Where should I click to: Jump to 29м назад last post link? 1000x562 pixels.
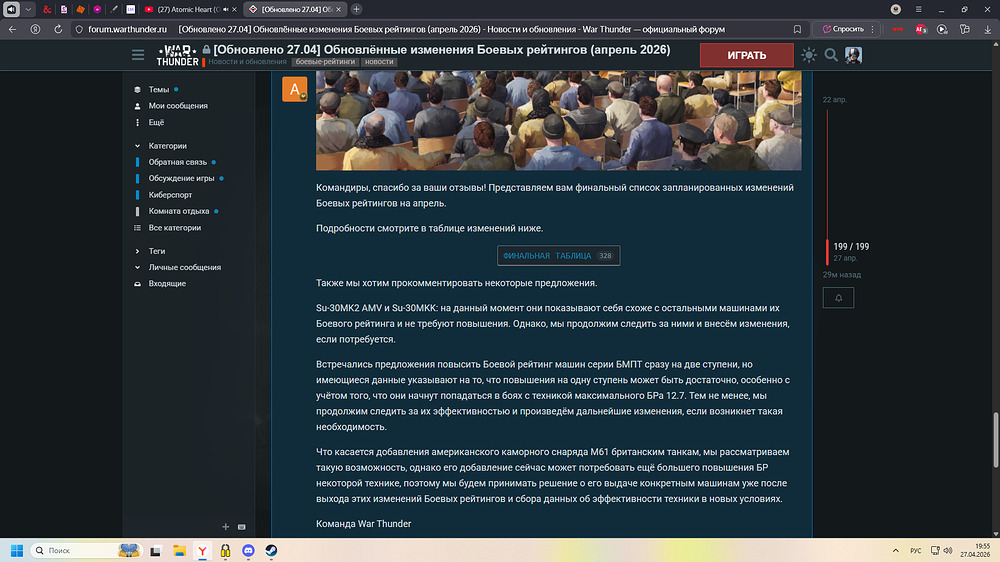pos(841,275)
